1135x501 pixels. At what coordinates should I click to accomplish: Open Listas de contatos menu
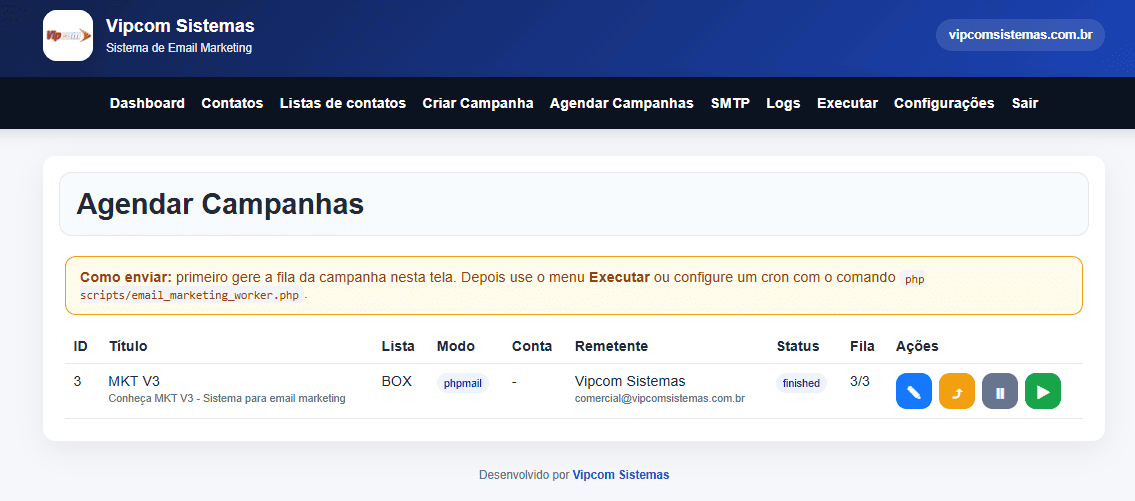pyautogui.click(x=343, y=103)
